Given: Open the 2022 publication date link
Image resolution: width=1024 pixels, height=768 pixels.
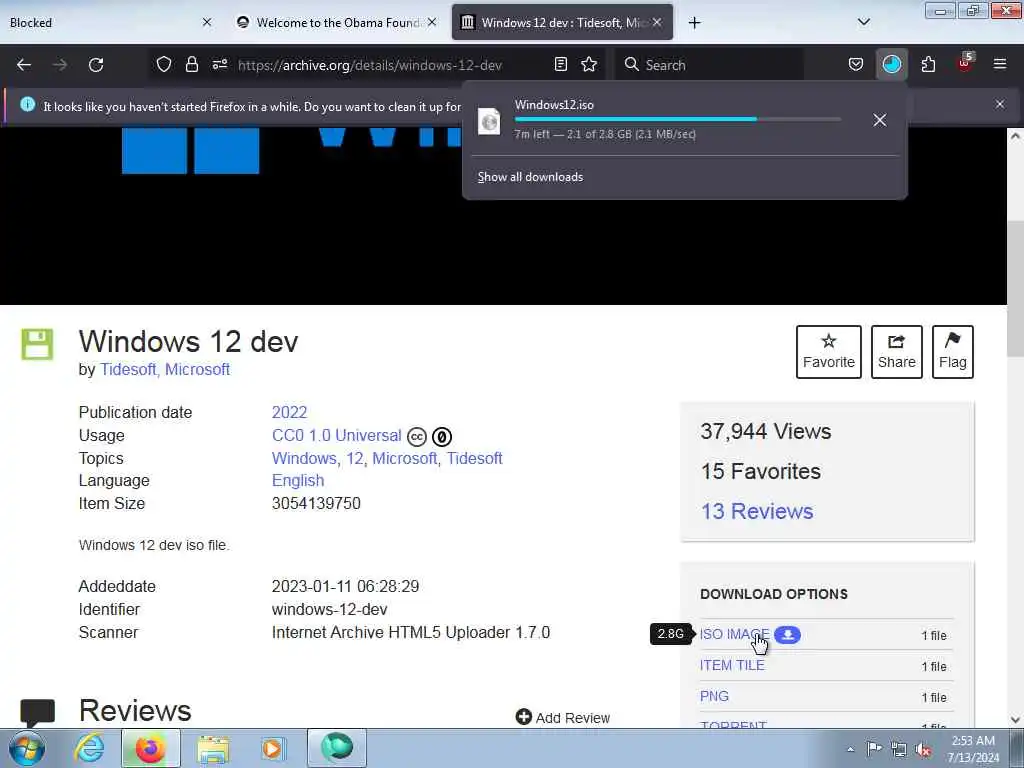Looking at the screenshot, I should click(x=289, y=413).
